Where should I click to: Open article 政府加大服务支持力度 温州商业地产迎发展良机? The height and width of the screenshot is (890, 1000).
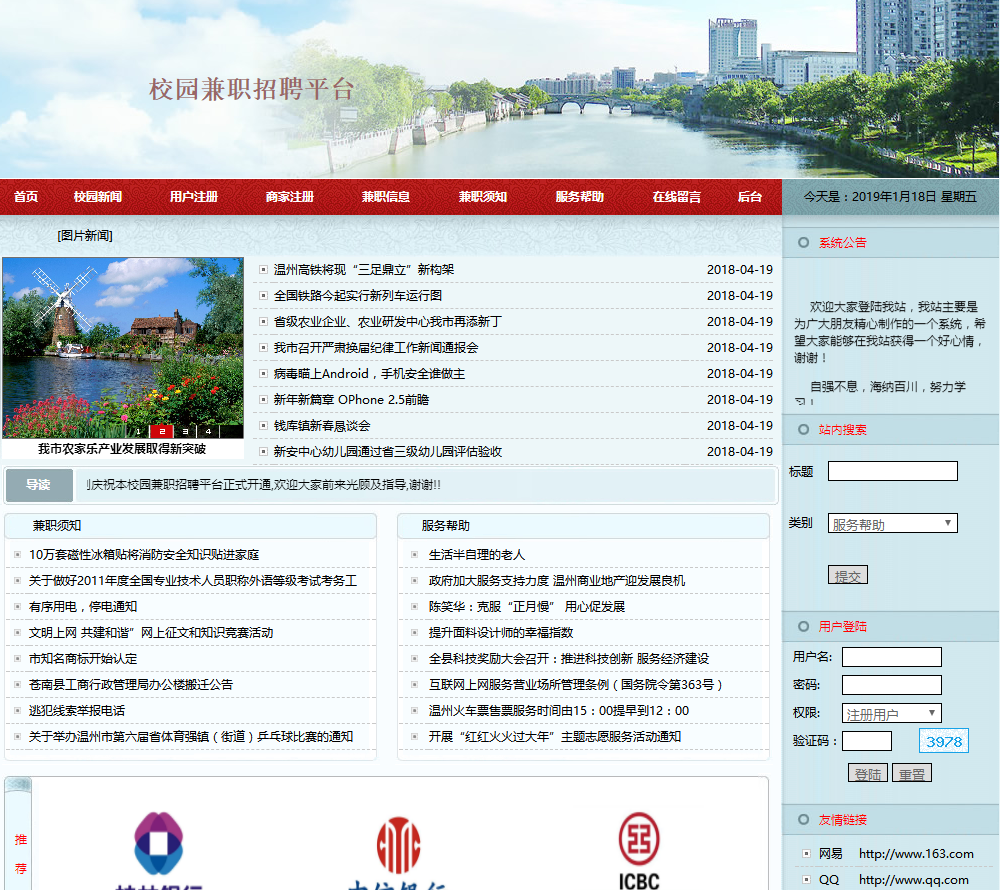point(556,581)
